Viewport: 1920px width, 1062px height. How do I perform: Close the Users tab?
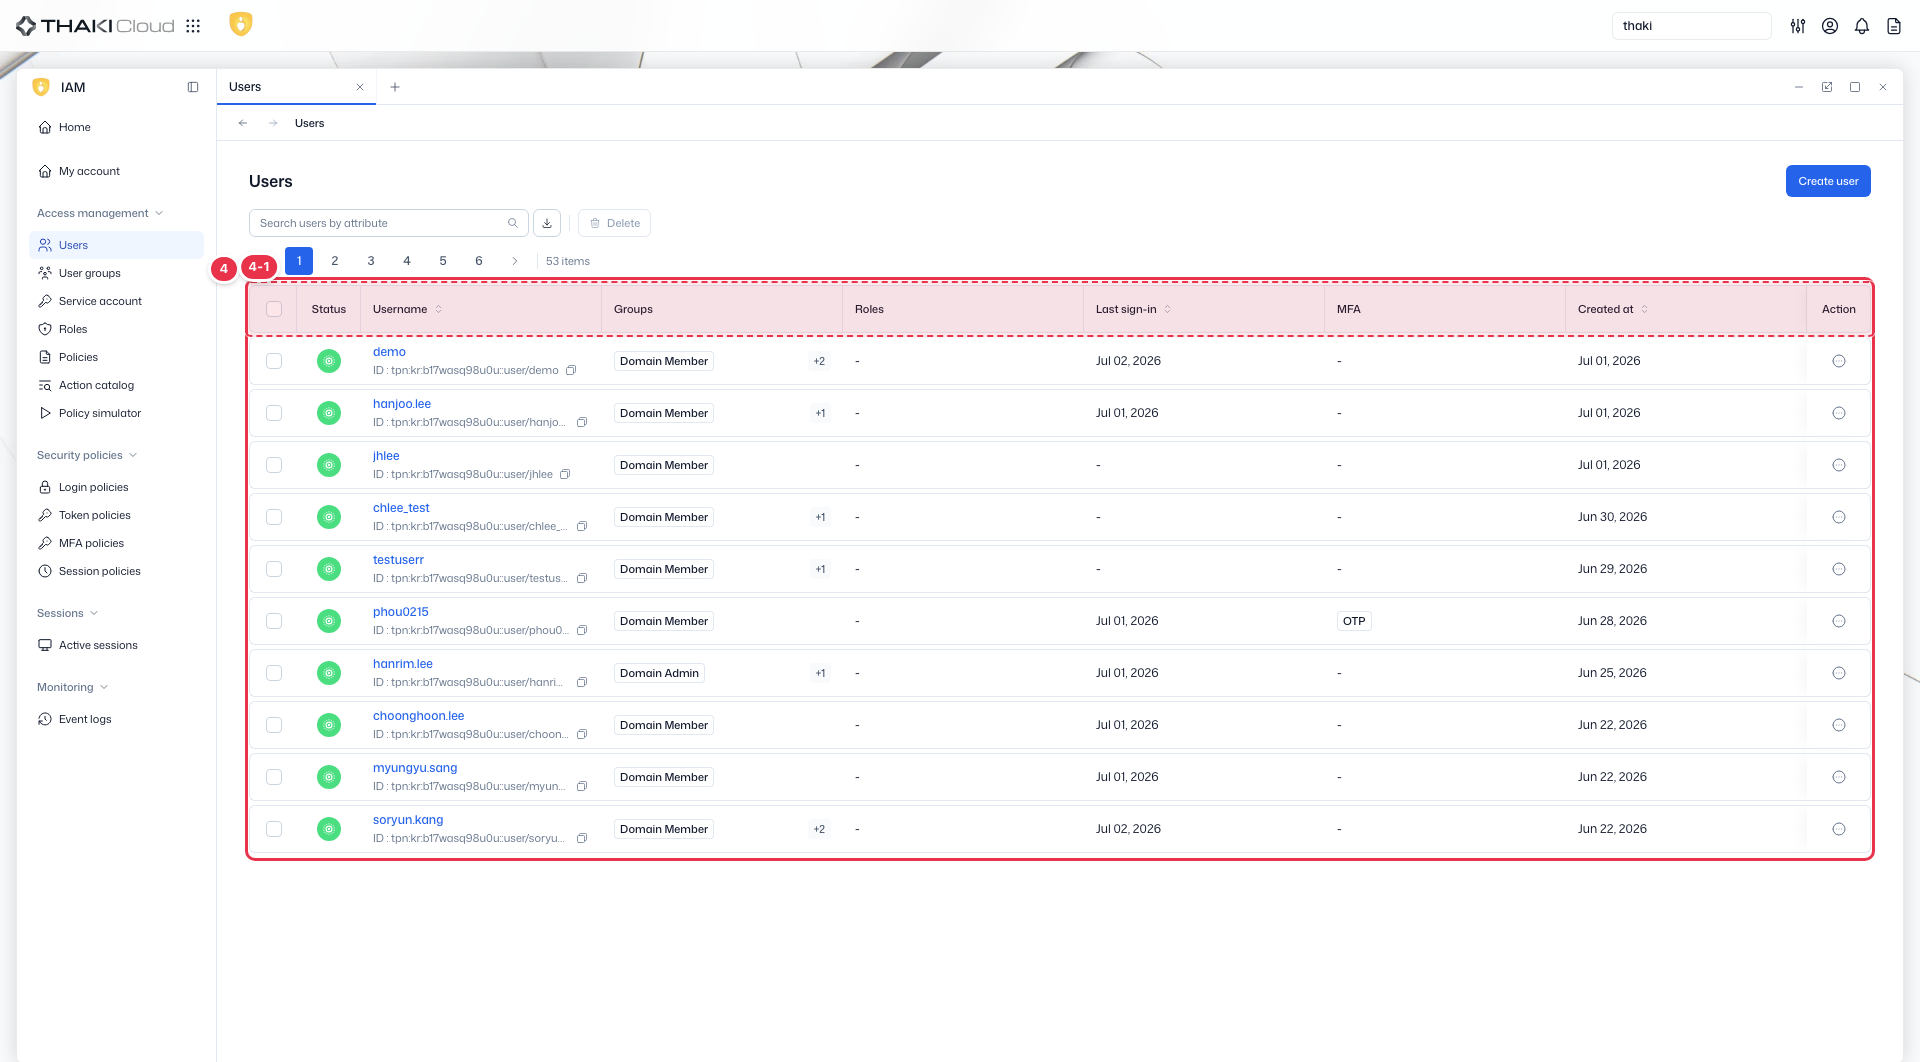click(360, 87)
